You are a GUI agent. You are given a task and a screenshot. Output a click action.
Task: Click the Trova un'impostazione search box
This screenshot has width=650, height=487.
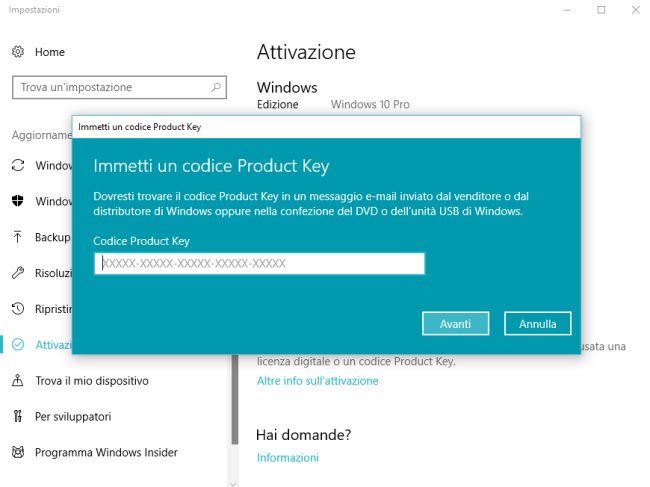[110, 88]
